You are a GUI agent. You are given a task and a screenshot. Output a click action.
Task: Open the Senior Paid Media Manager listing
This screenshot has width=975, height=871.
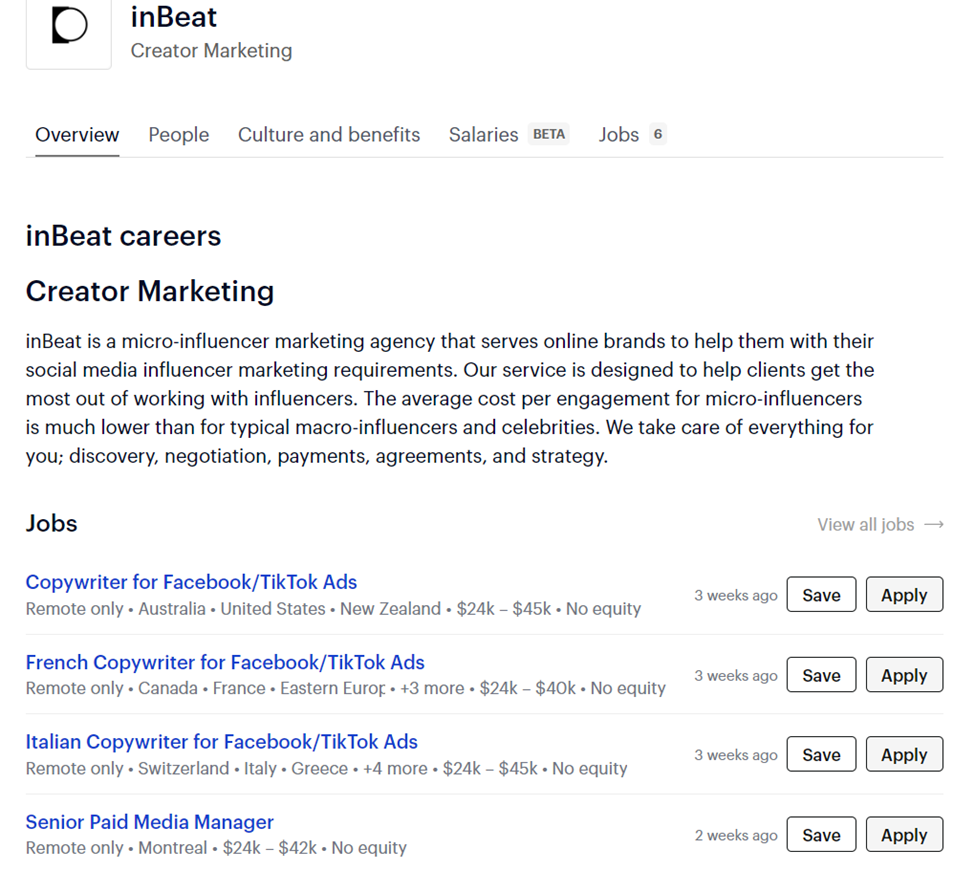[x=149, y=822]
